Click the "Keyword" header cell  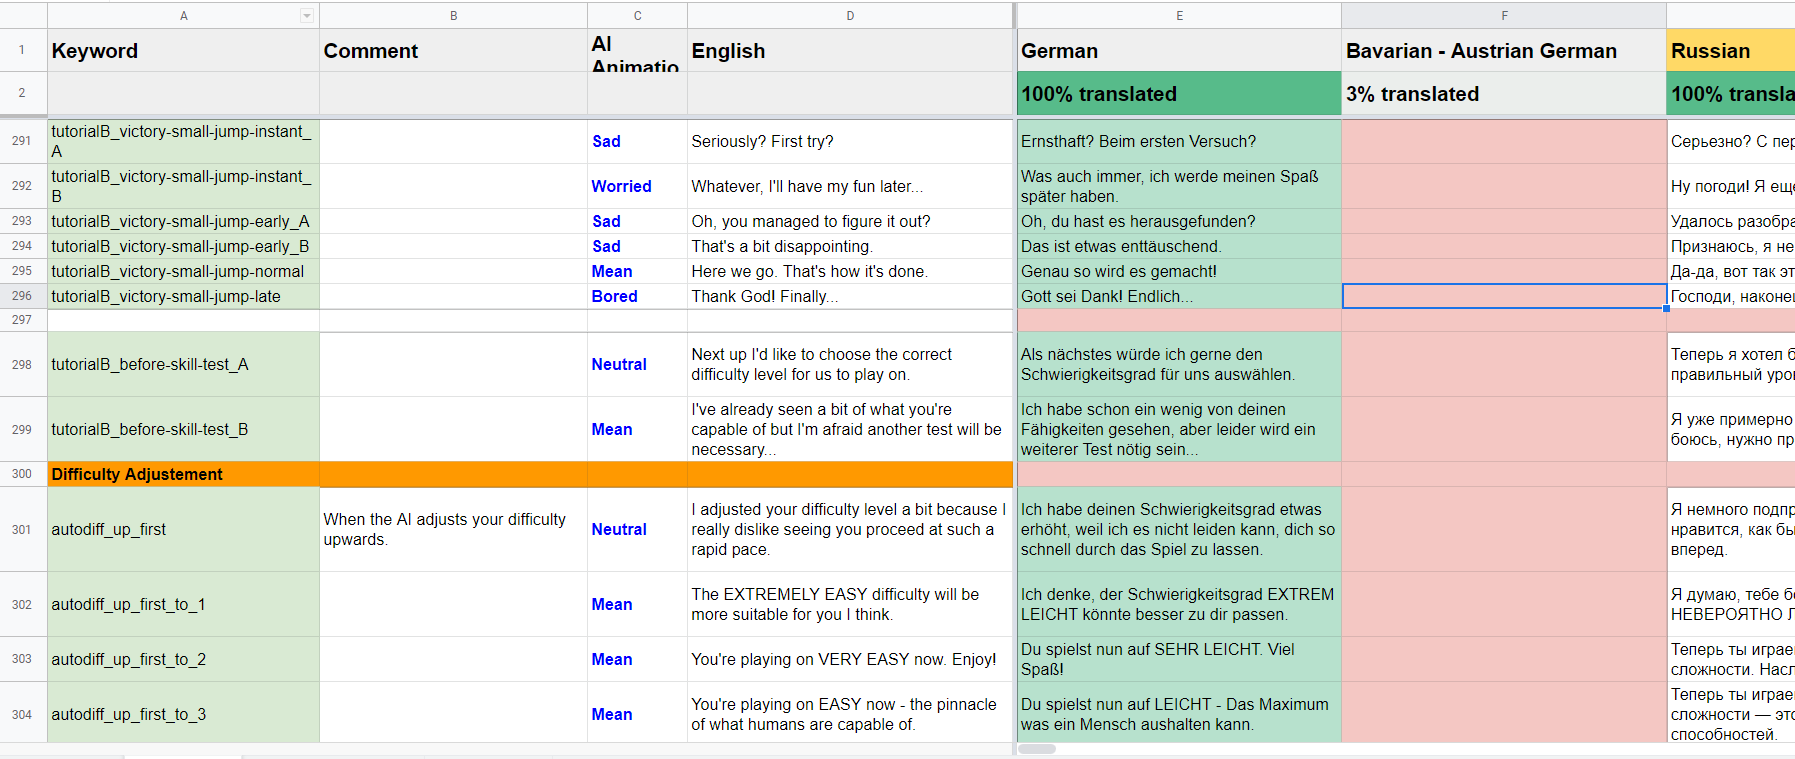(183, 51)
